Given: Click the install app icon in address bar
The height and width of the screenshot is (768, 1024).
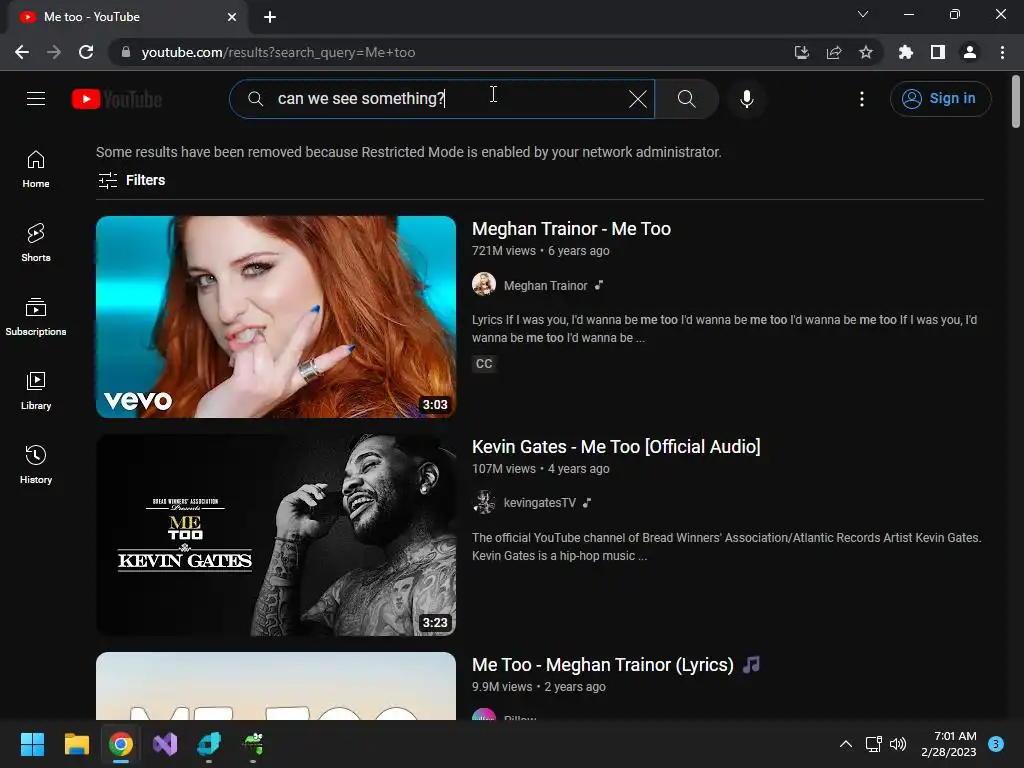Looking at the screenshot, I should (802, 52).
